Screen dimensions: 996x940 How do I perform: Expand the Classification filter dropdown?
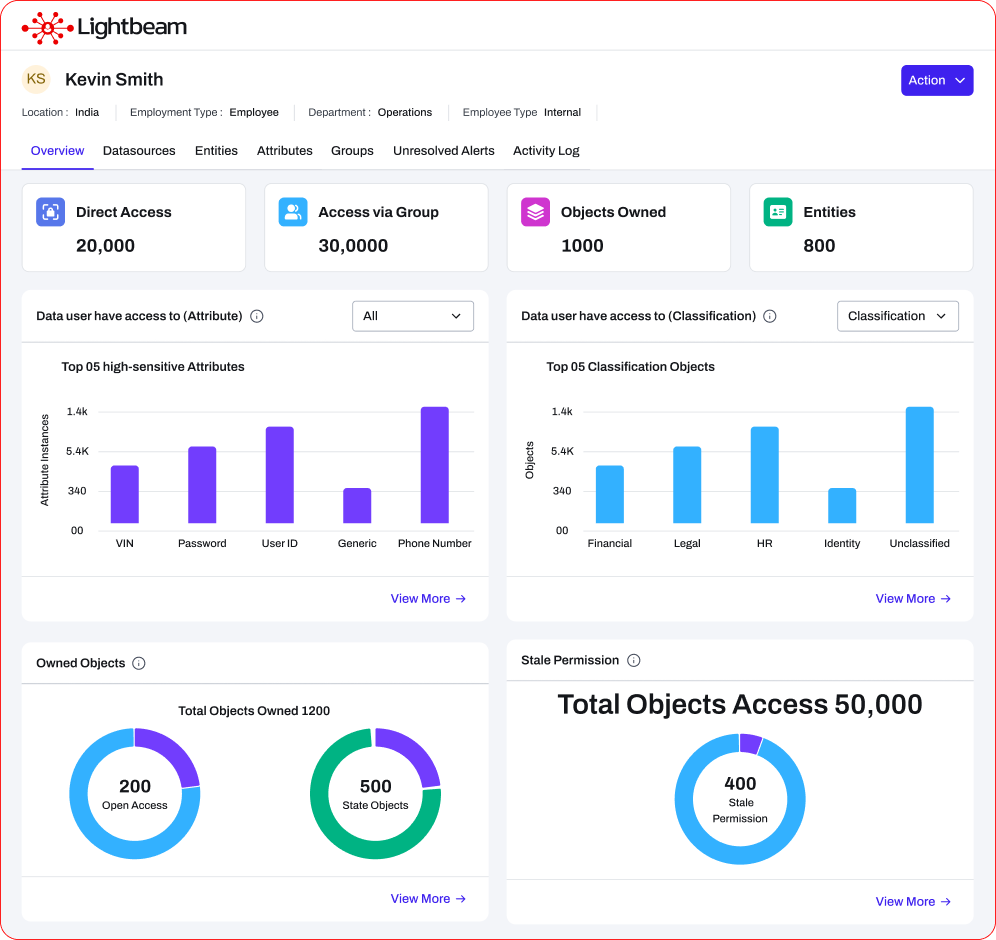(897, 316)
